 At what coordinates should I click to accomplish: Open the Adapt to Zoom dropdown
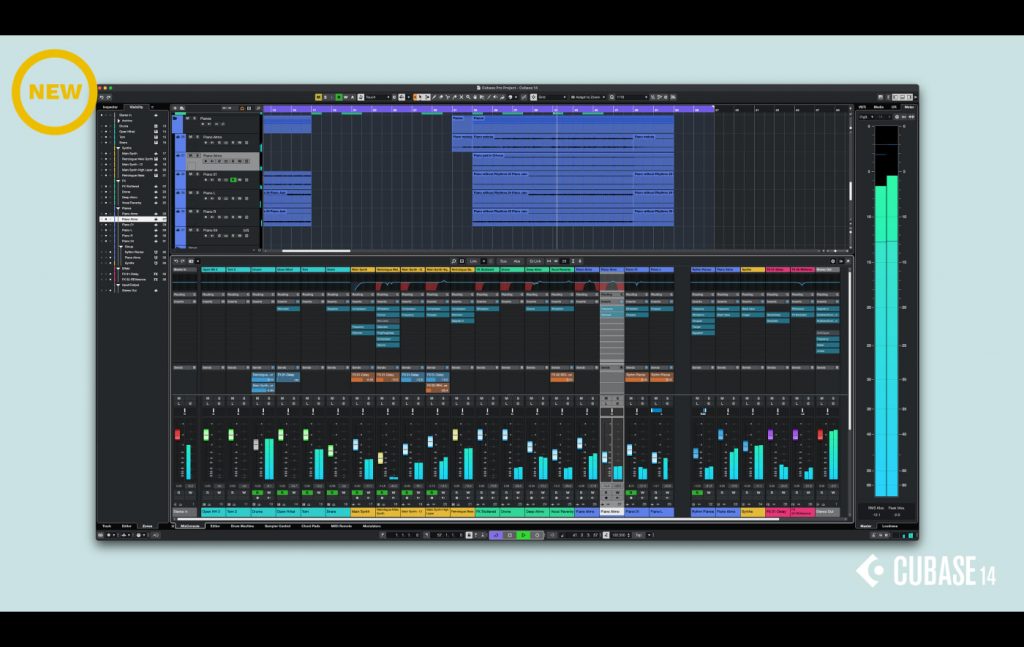coord(589,97)
